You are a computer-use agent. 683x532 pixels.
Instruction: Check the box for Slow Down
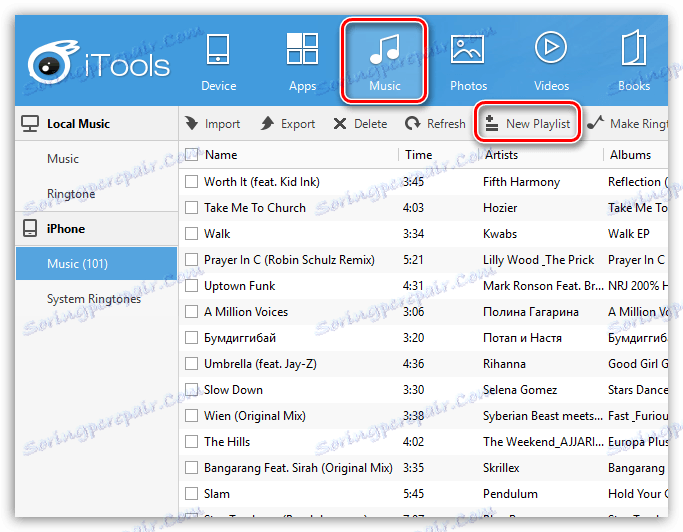click(x=191, y=390)
